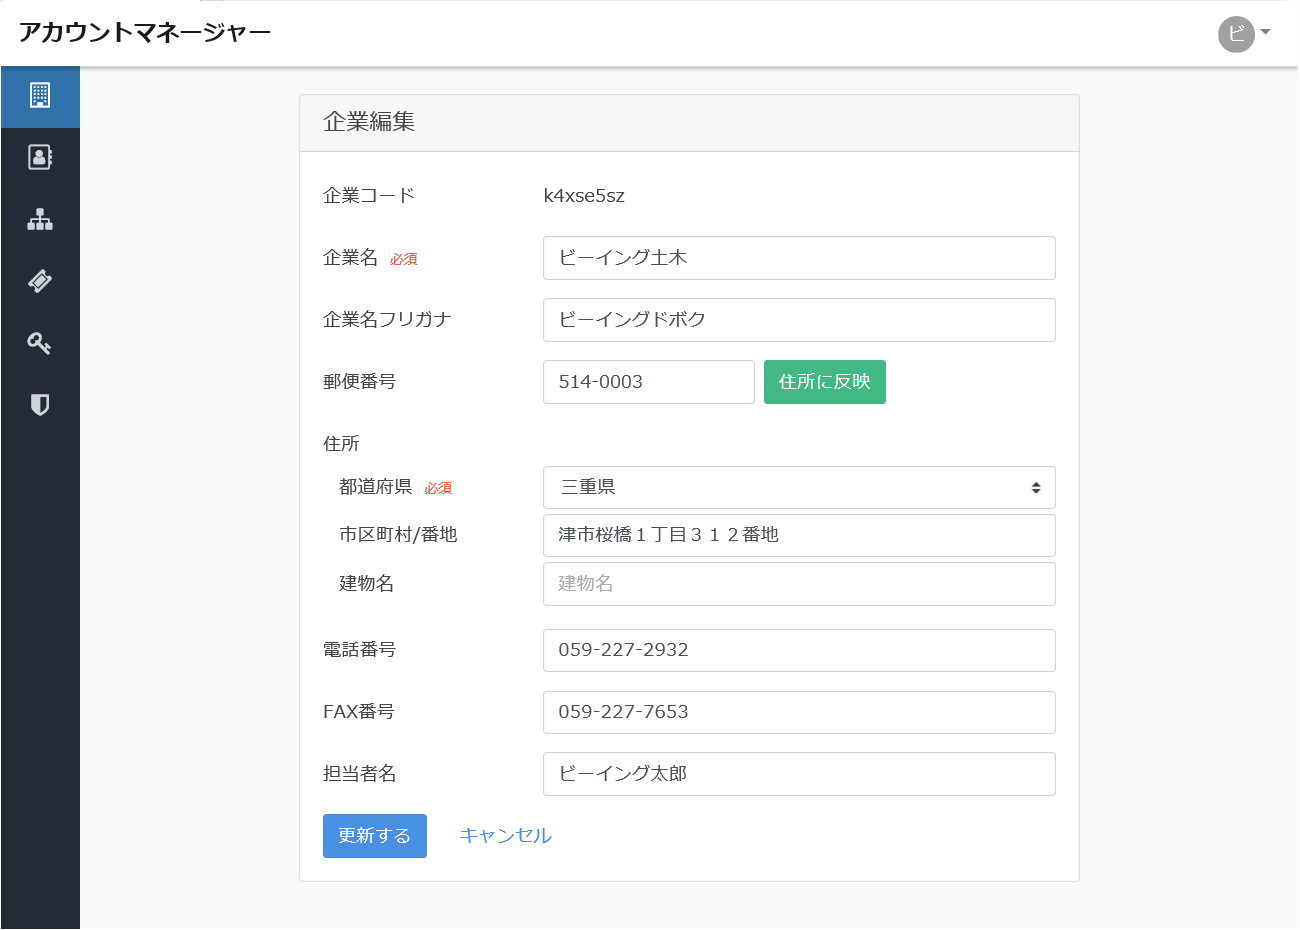
Task: Open the ticket icon in sidebar
Action: (40, 281)
